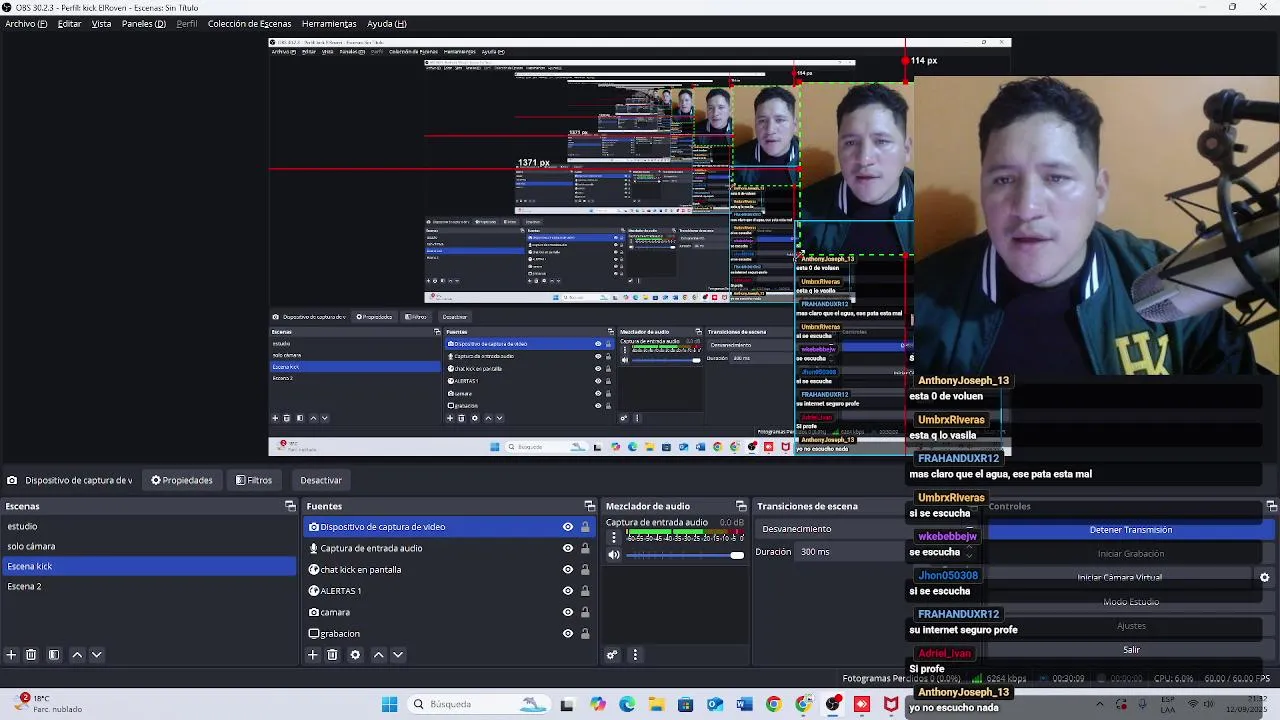Click the Propiedades button
Screen dimensions: 1280x720
click(x=182, y=480)
